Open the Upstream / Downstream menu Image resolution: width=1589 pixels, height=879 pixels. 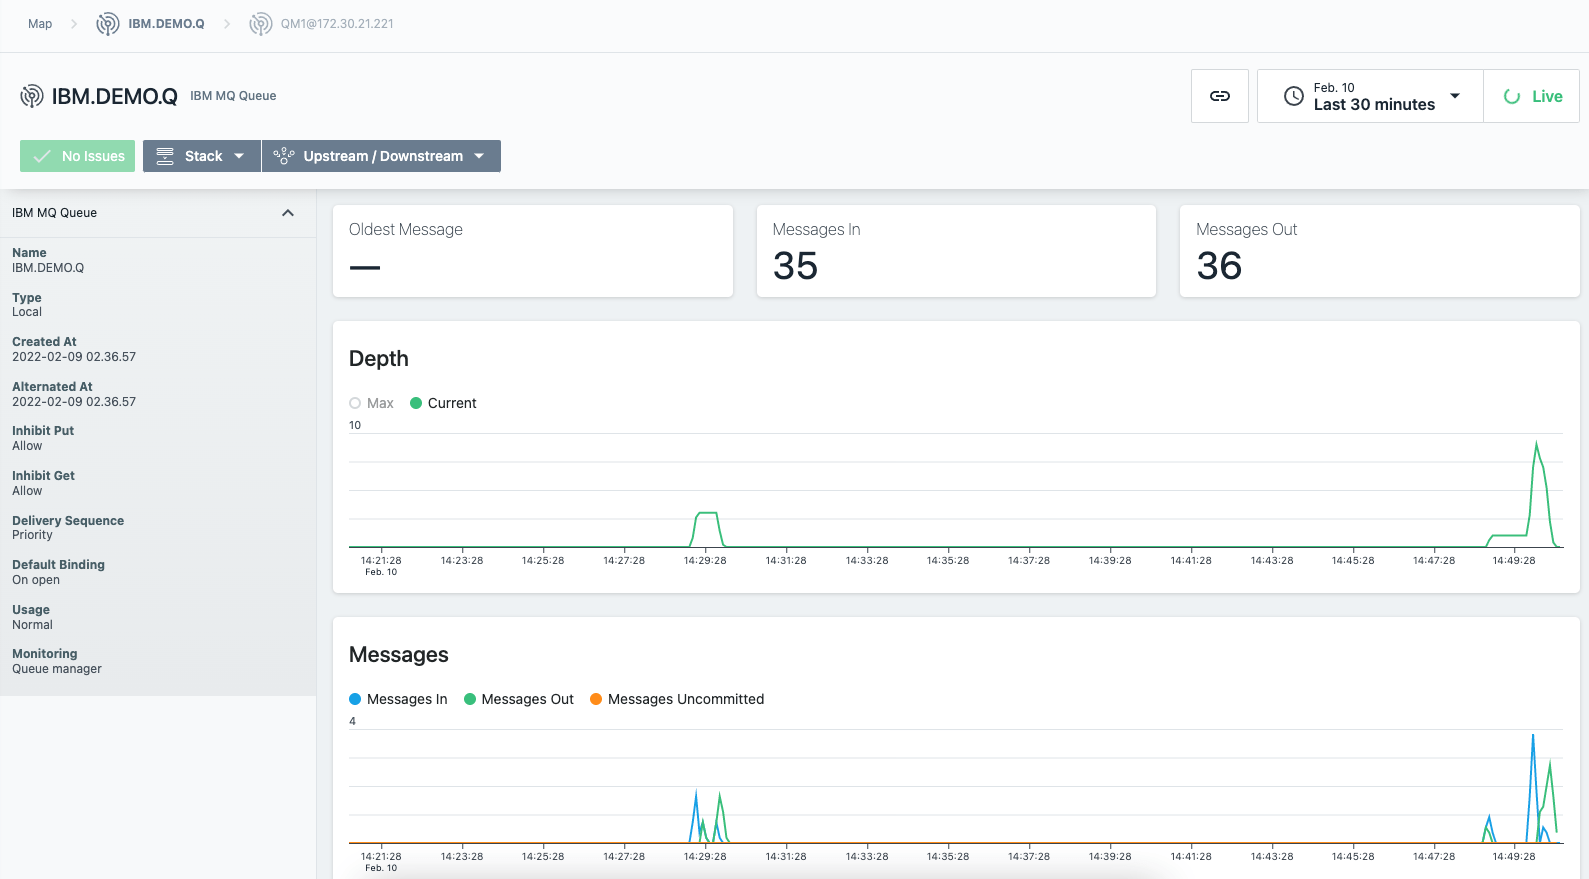381,156
